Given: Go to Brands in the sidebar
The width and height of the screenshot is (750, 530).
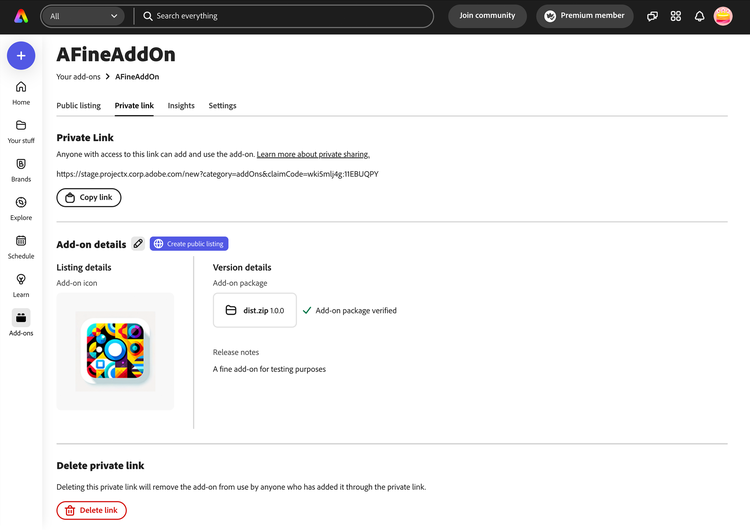Looking at the screenshot, I should click(21, 164).
